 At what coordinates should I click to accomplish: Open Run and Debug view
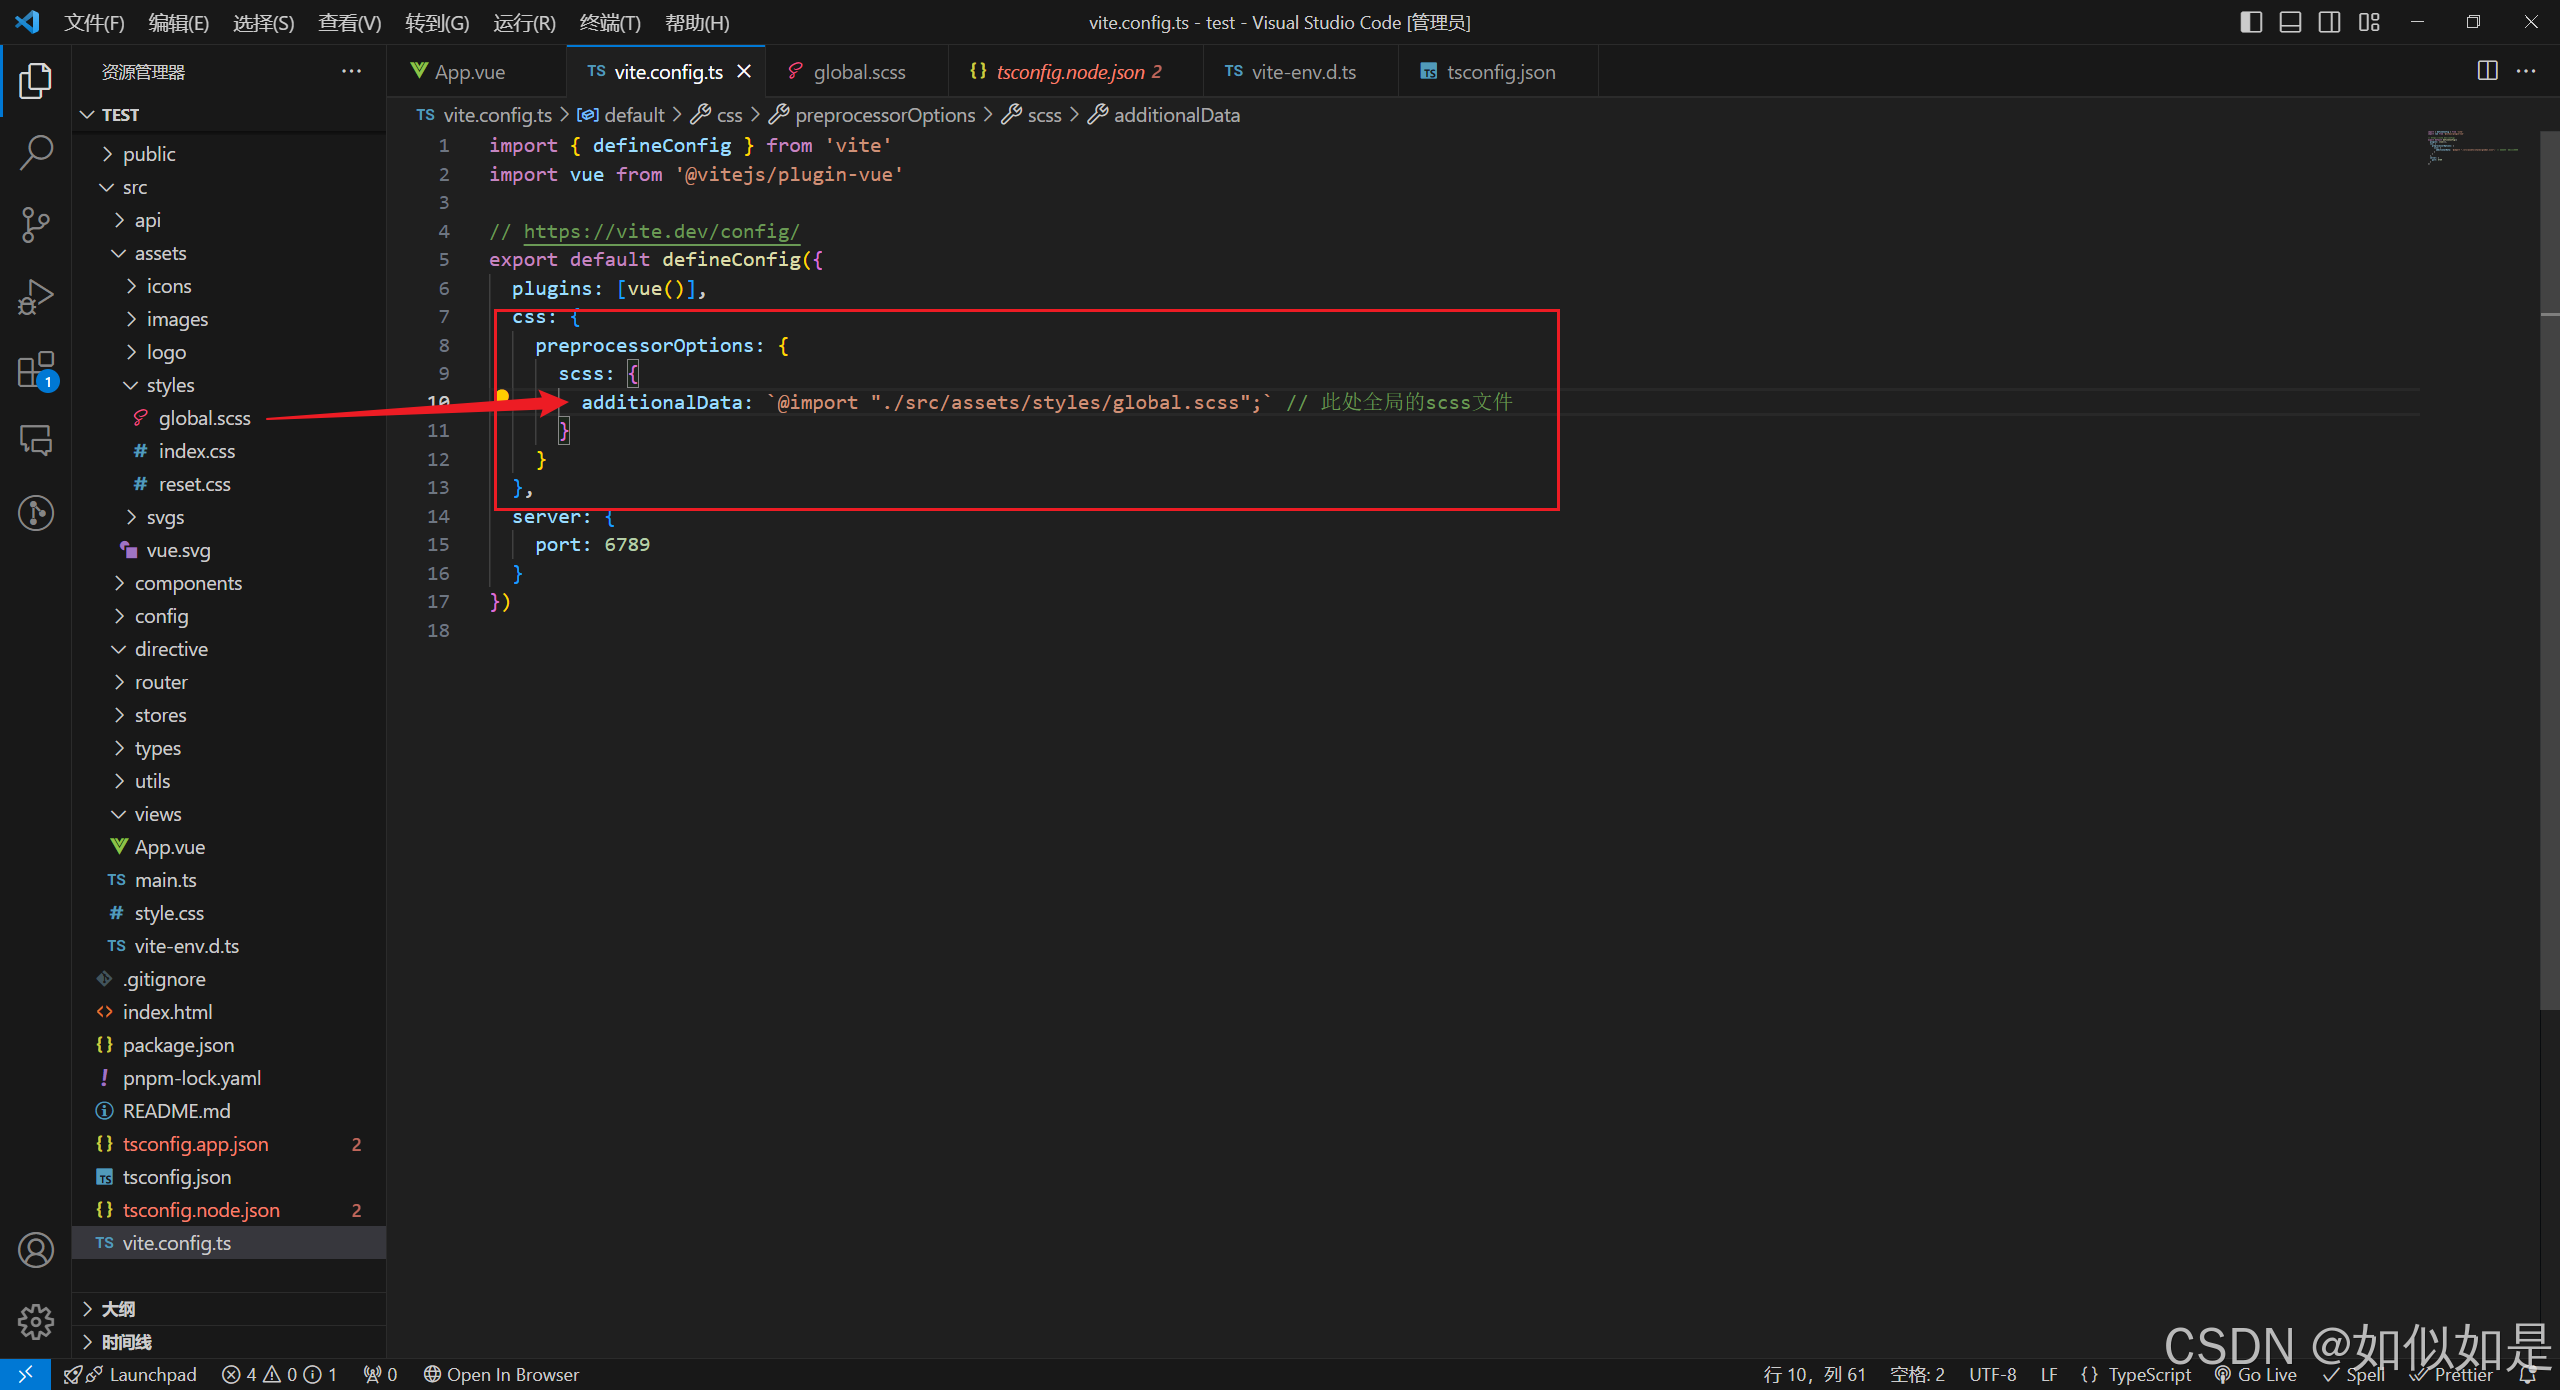pyautogui.click(x=36, y=297)
